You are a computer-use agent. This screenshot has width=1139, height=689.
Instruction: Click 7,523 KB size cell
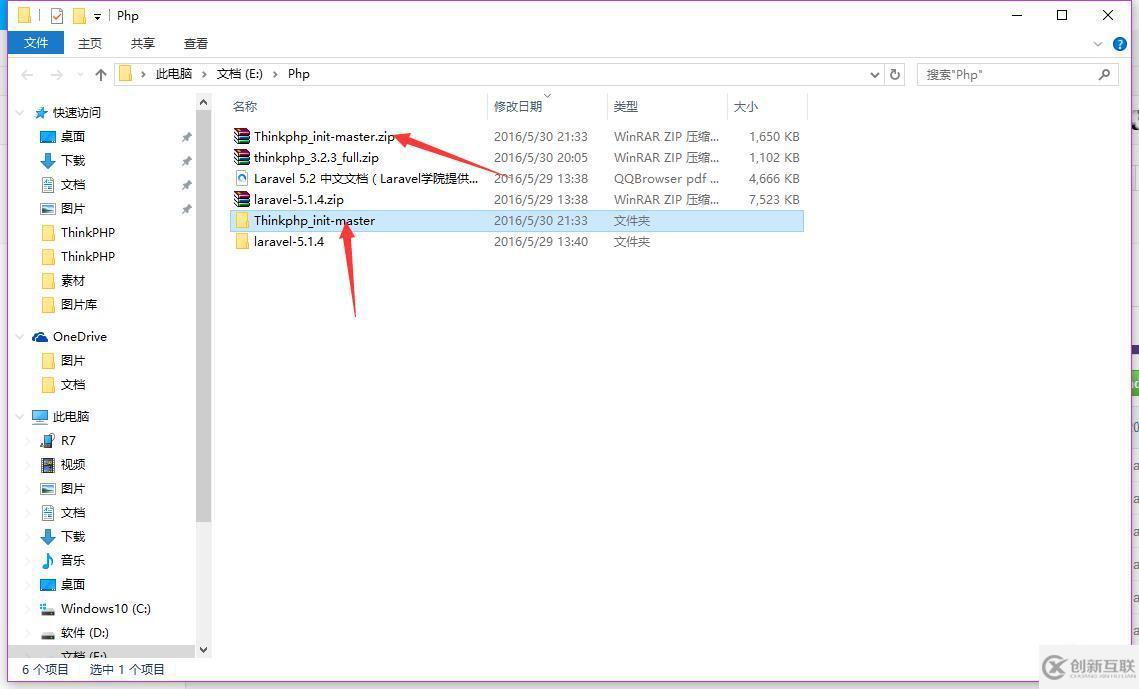pos(774,199)
